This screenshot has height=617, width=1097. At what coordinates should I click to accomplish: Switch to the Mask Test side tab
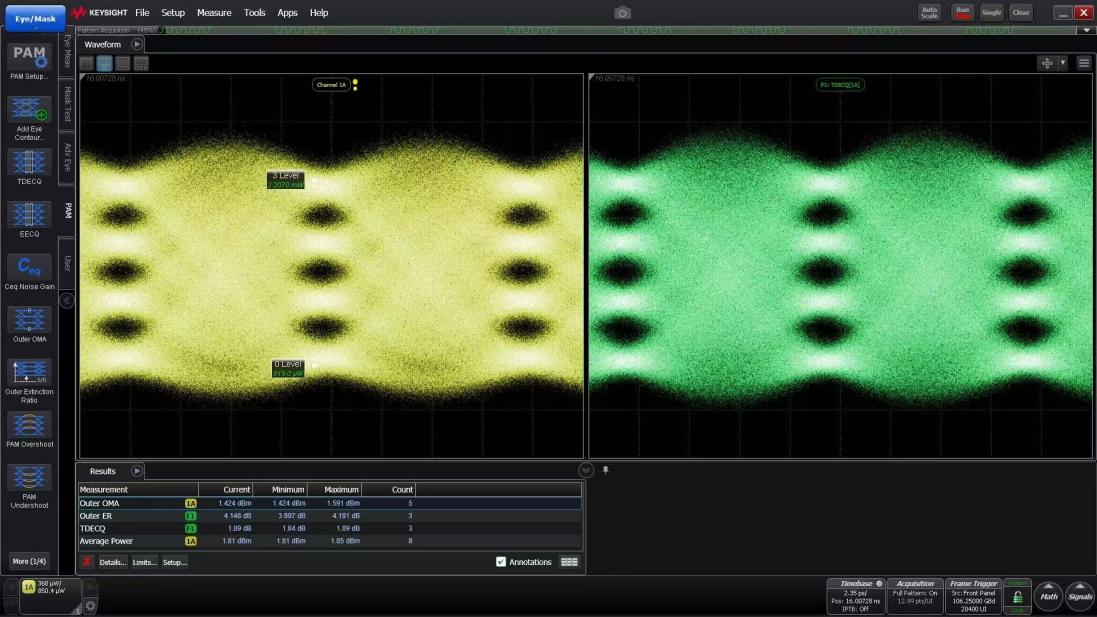click(67, 103)
